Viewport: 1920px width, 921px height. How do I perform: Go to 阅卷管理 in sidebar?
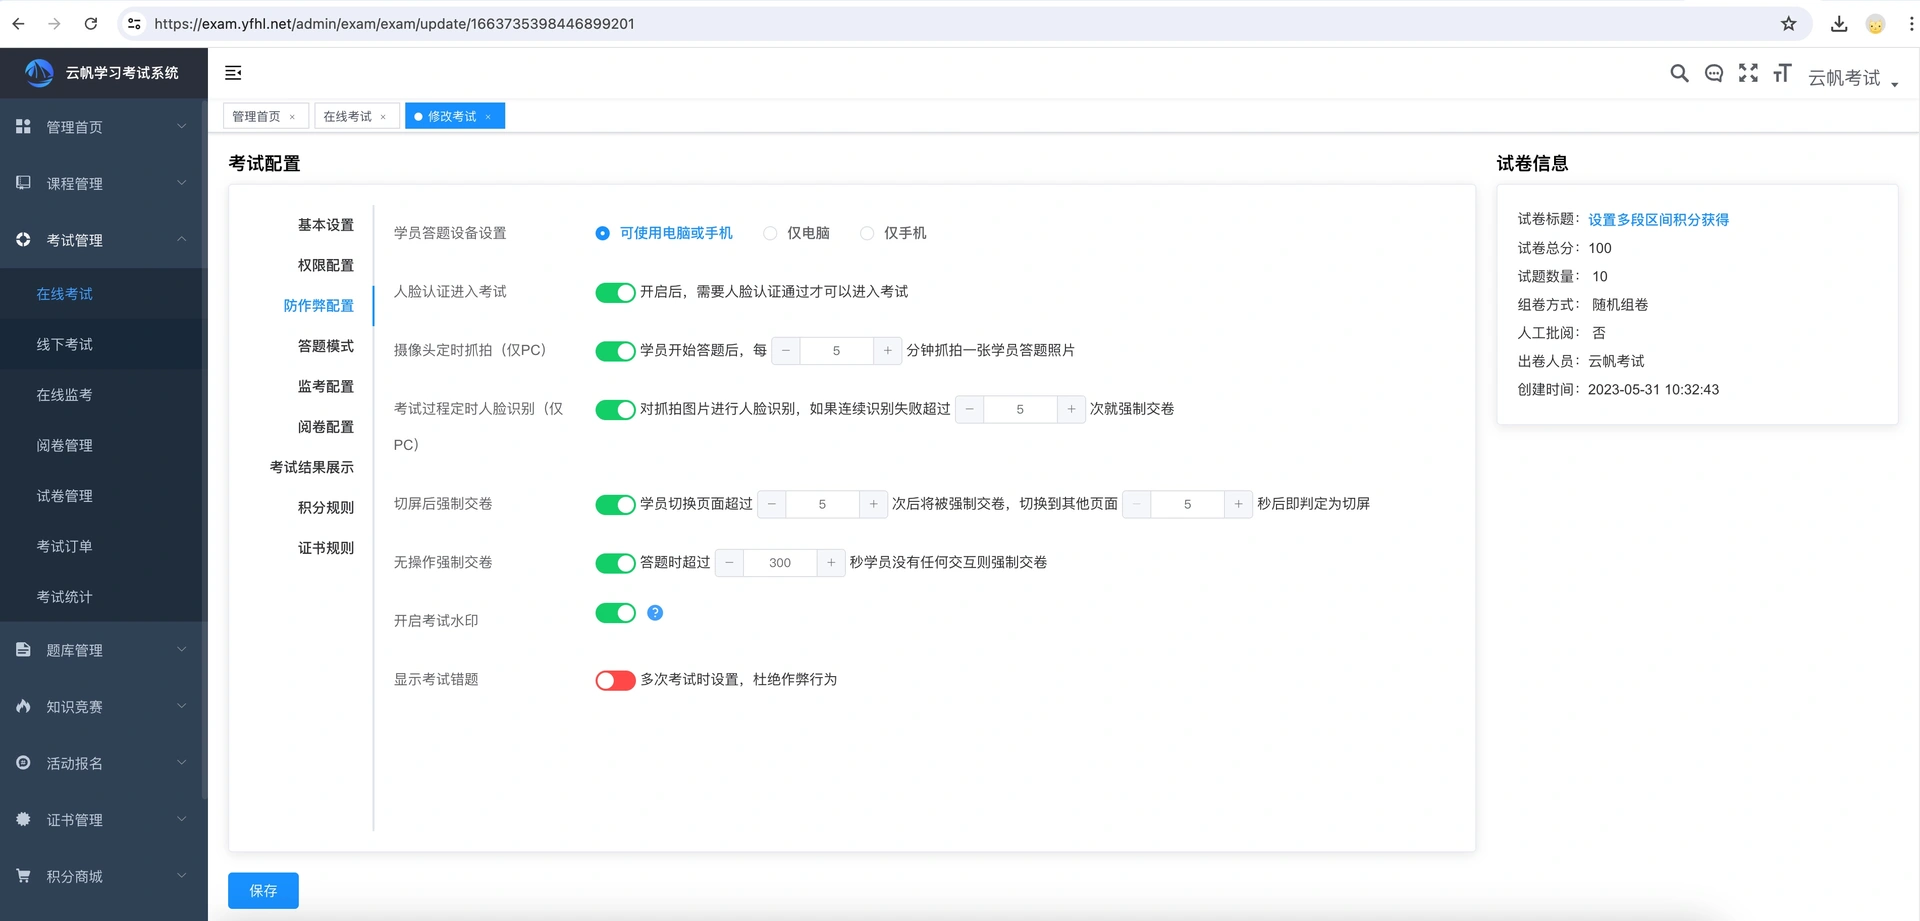[65, 445]
